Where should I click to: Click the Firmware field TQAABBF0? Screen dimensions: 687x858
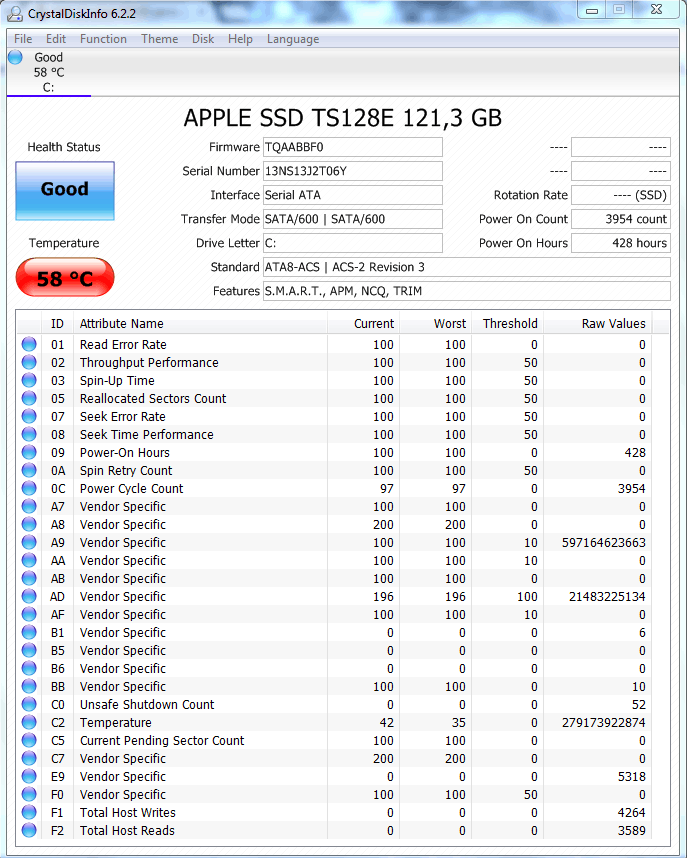click(353, 147)
